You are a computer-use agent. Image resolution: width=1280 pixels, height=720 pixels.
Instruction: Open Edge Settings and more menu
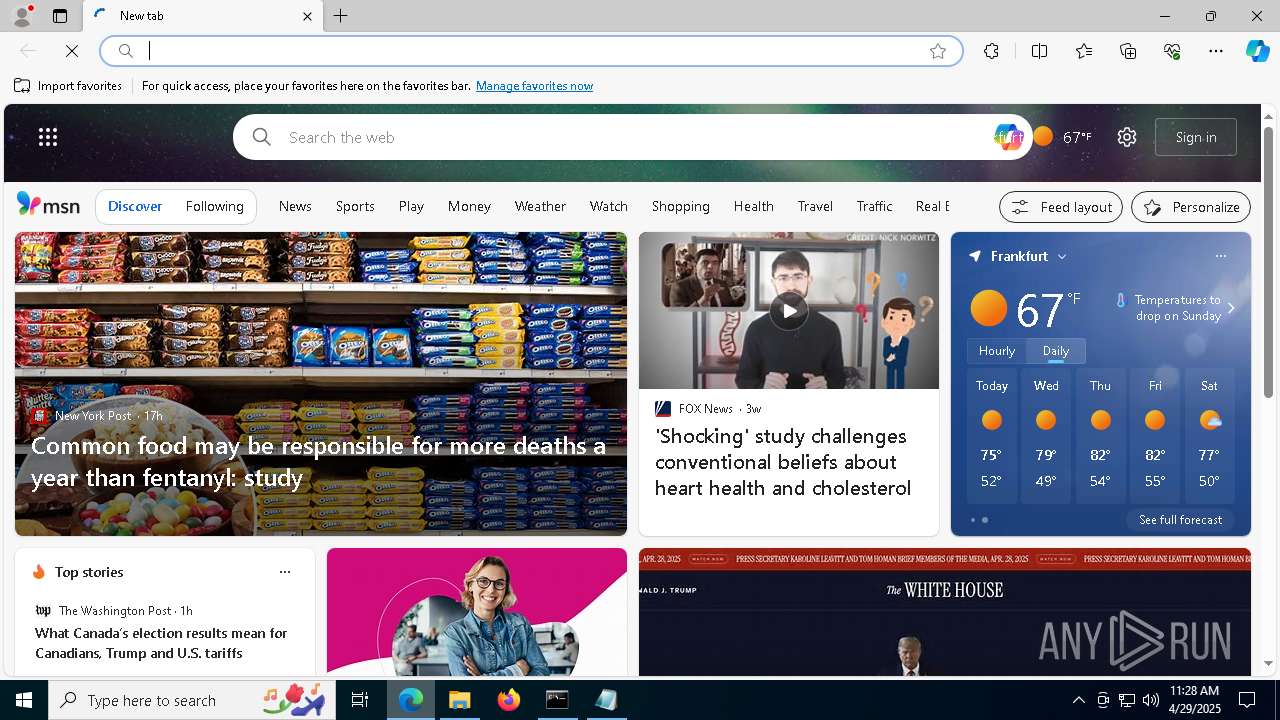point(1216,51)
